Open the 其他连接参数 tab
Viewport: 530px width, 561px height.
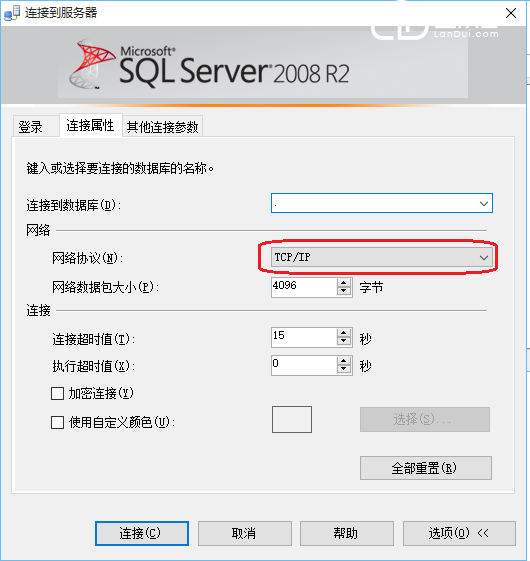[x=162, y=127]
